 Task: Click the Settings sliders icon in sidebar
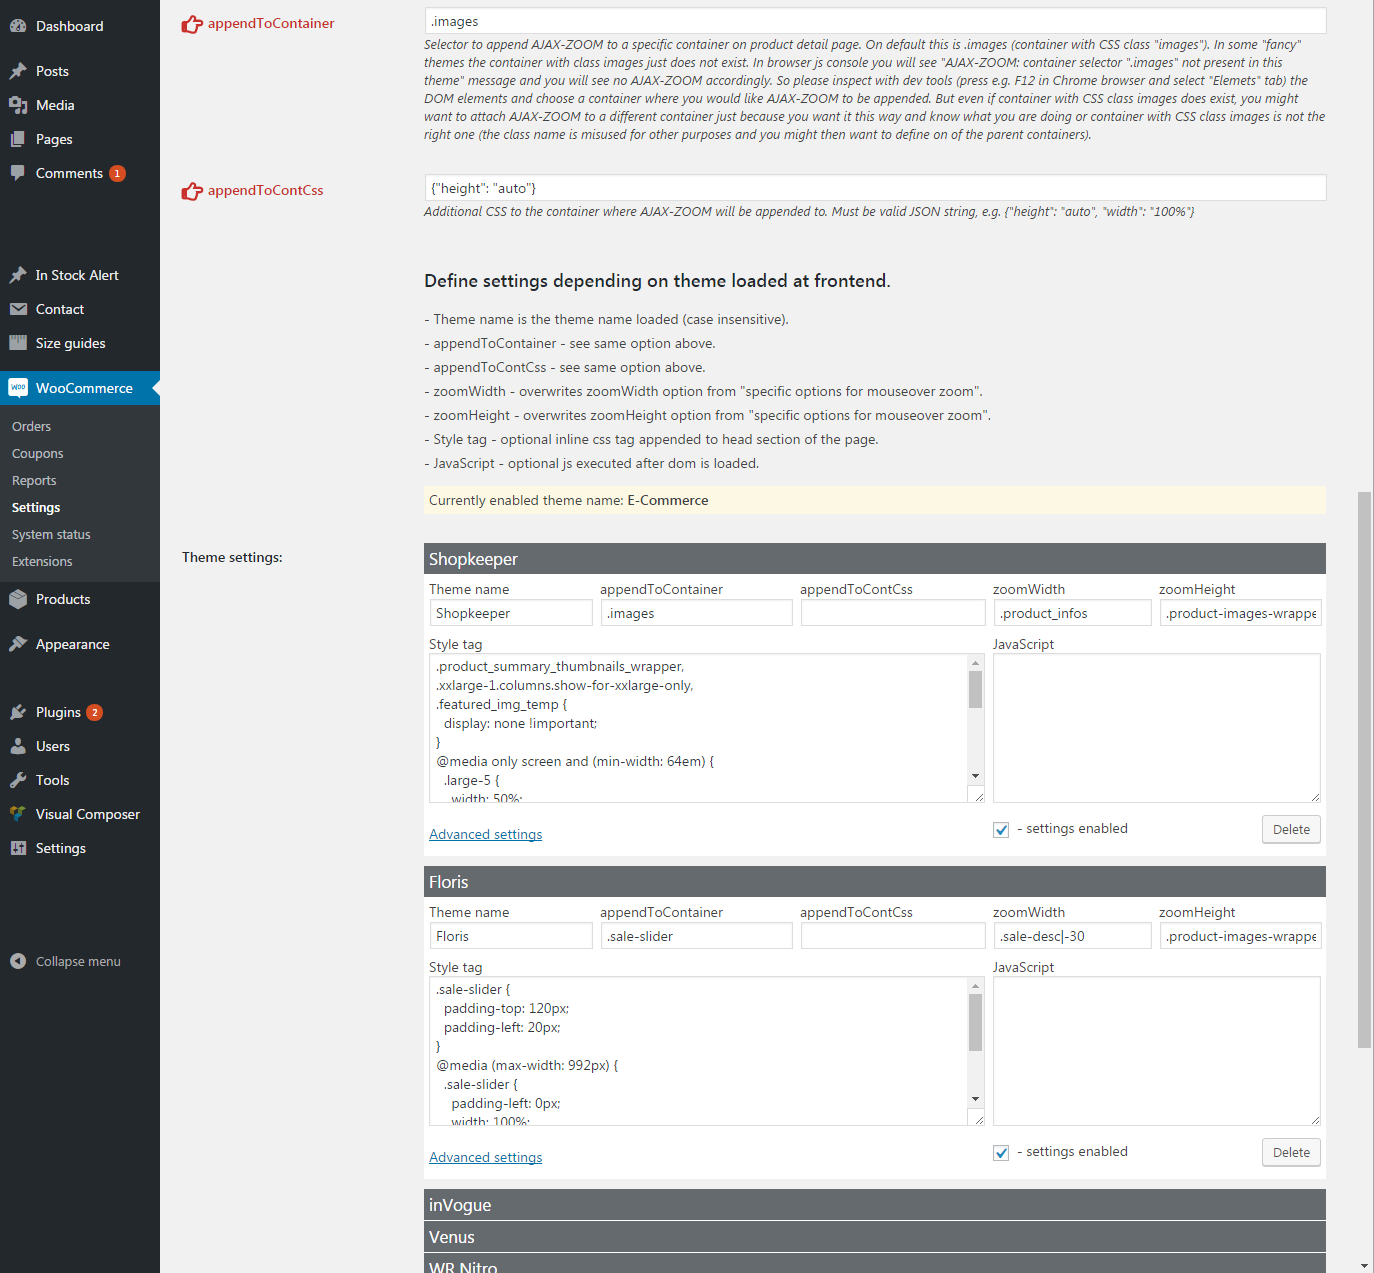point(18,848)
